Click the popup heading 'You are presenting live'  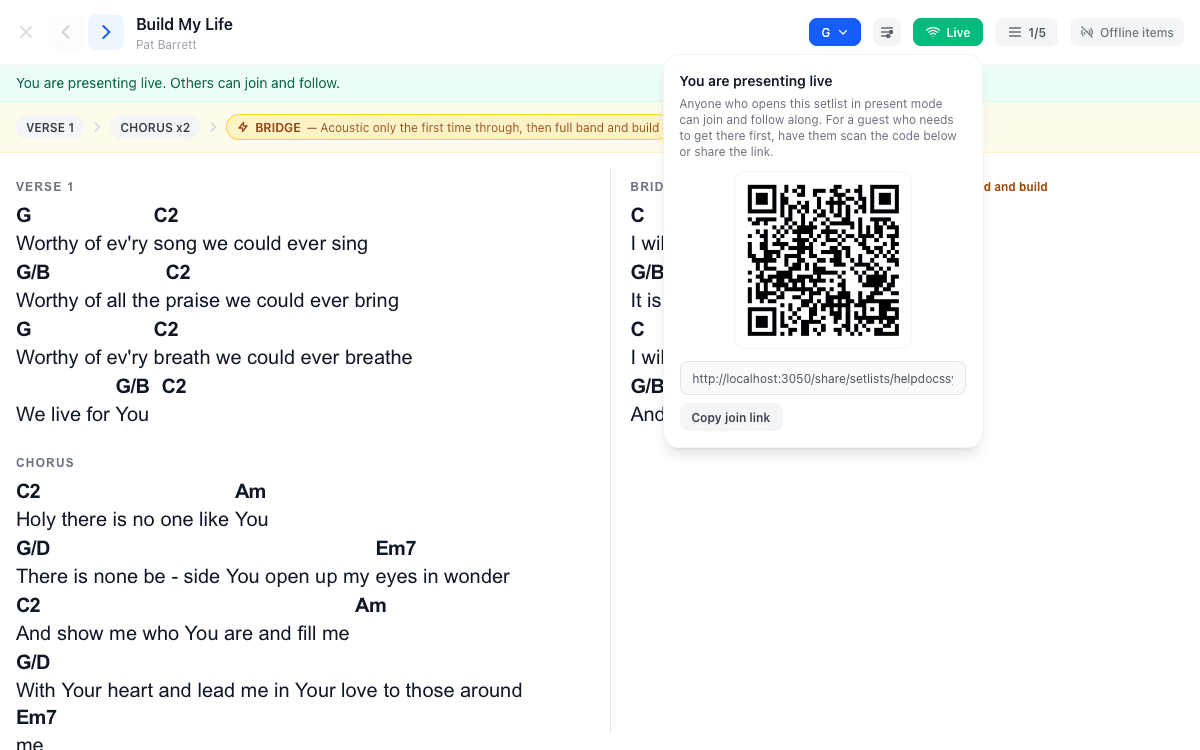pyautogui.click(x=756, y=81)
